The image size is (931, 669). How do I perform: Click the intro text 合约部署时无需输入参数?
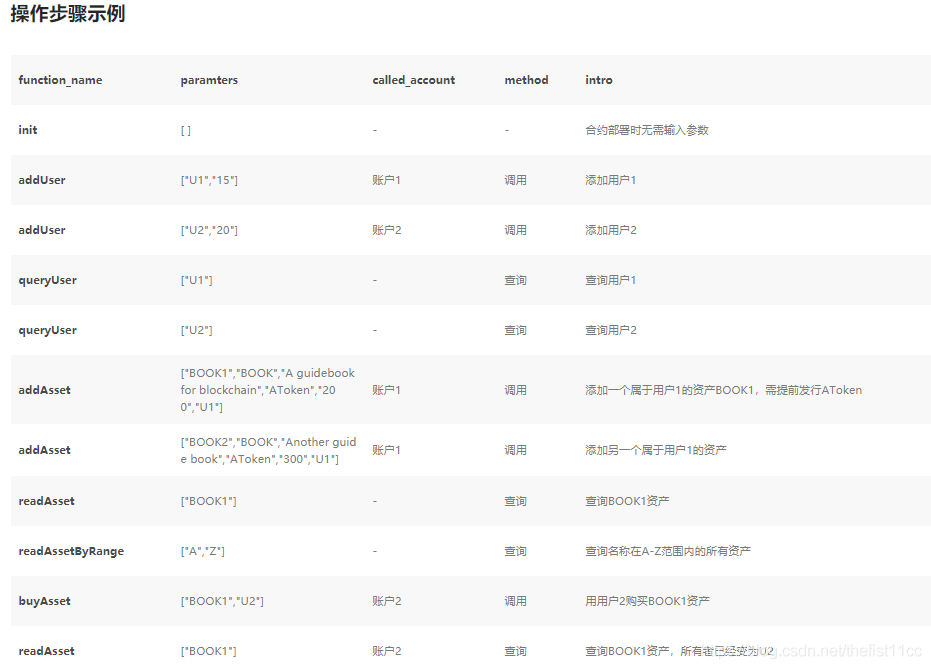click(x=647, y=130)
